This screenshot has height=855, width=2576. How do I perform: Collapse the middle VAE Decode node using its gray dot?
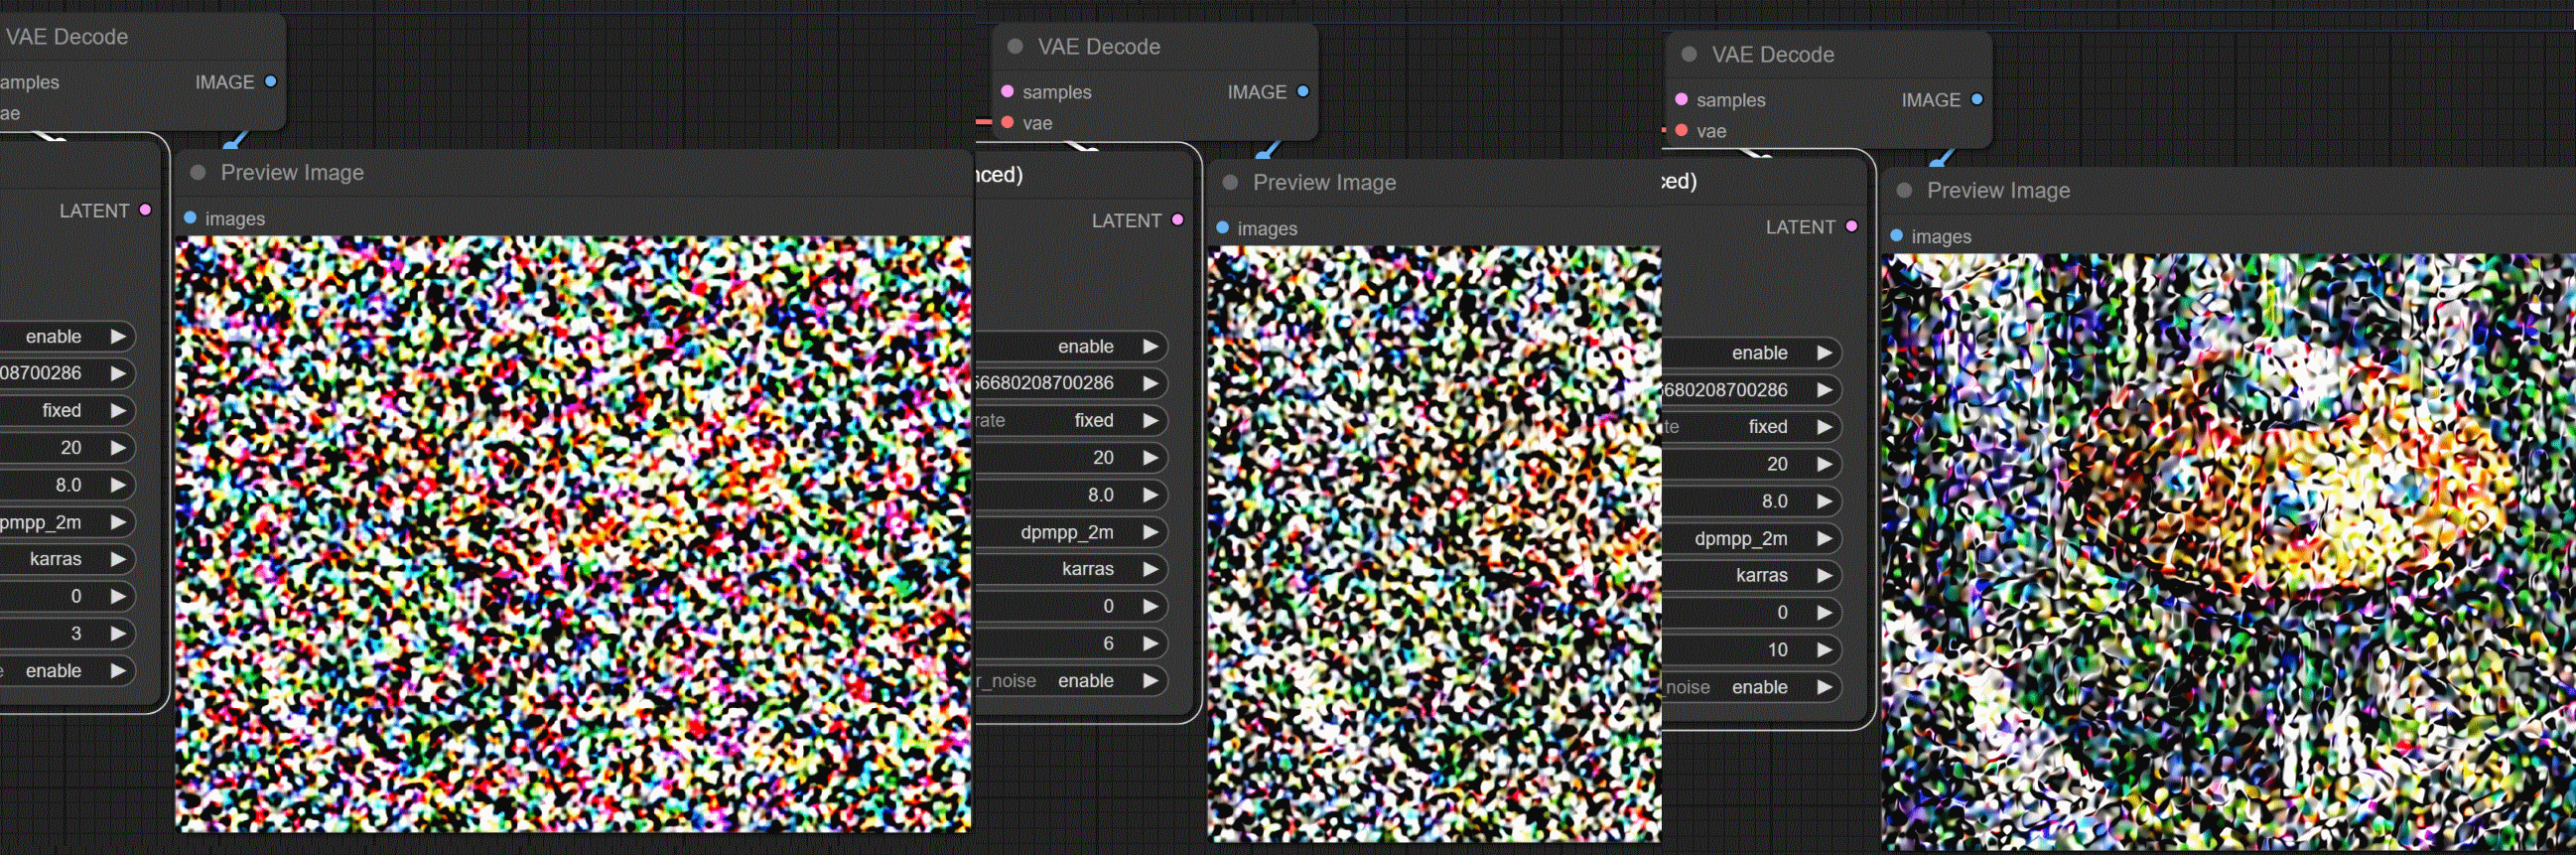(1015, 46)
